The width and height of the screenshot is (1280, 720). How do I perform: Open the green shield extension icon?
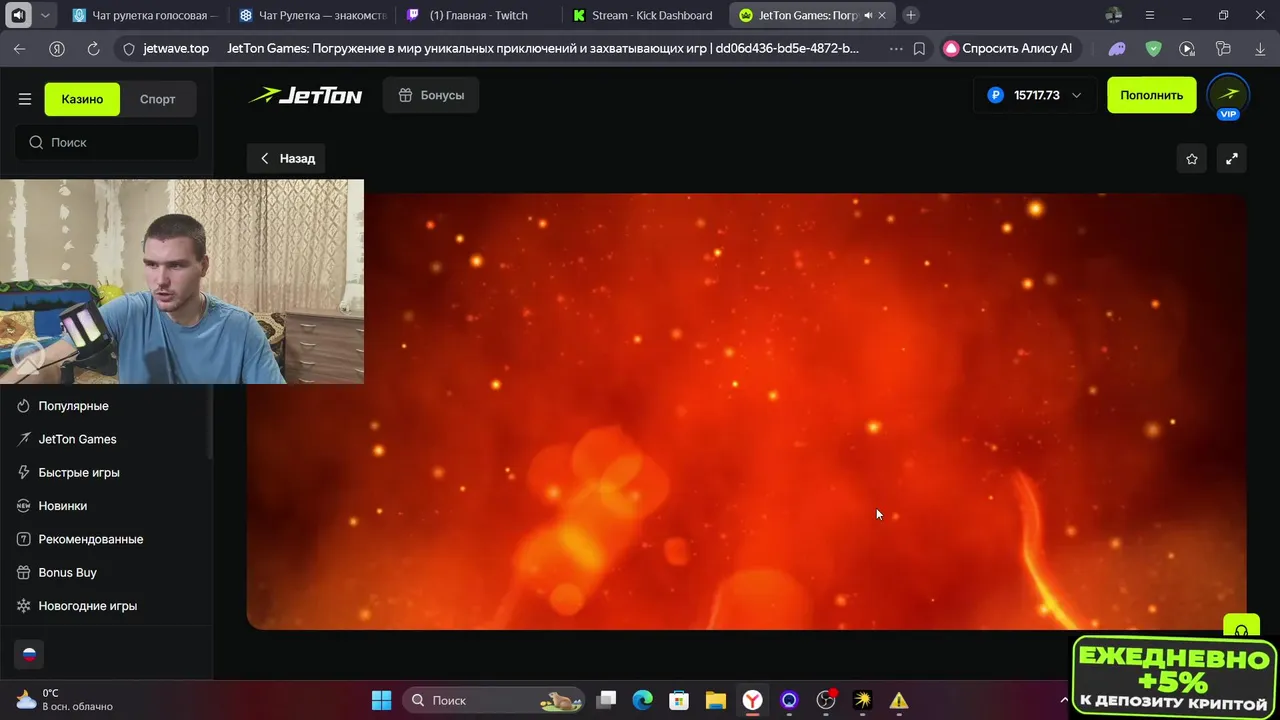point(1153,48)
